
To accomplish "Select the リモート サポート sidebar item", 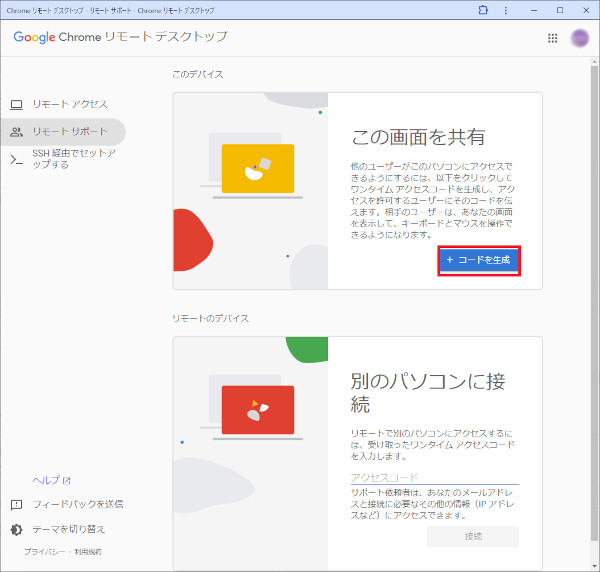I will click(63, 132).
